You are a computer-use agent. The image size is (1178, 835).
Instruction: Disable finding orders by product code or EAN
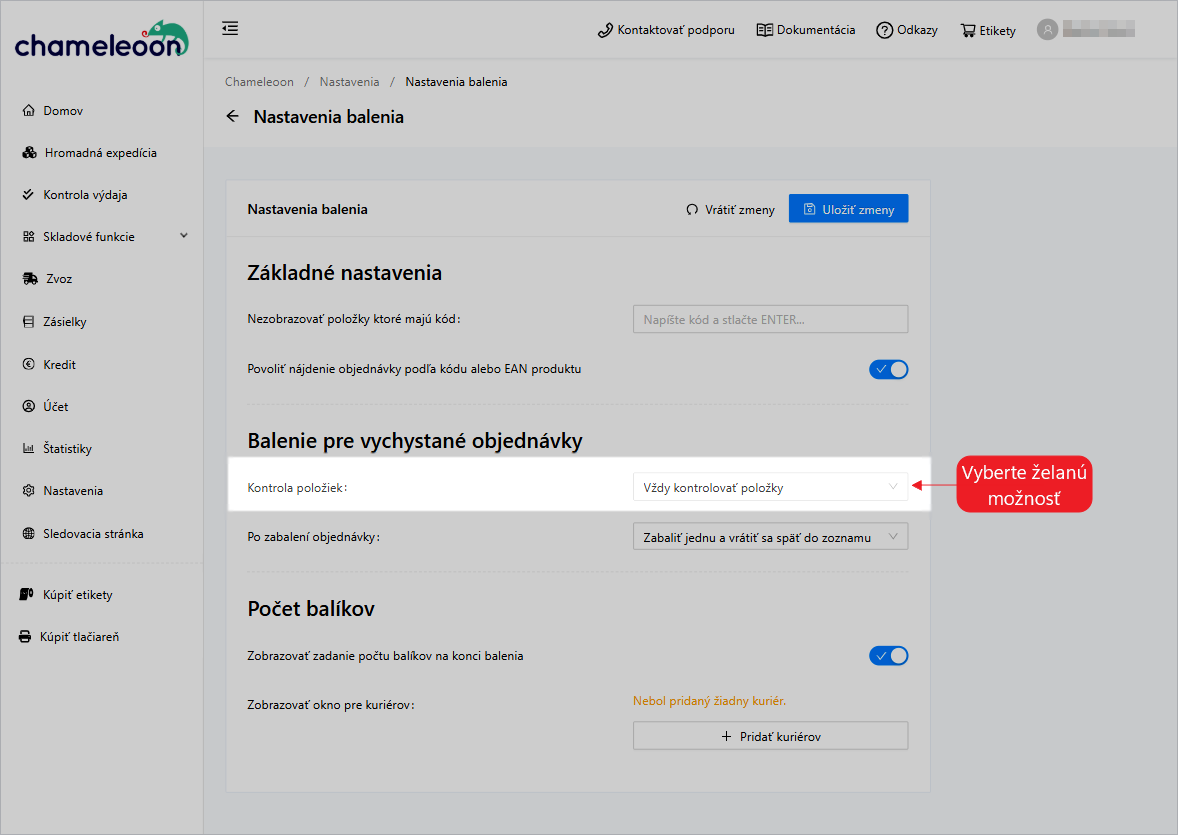tap(888, 369)
